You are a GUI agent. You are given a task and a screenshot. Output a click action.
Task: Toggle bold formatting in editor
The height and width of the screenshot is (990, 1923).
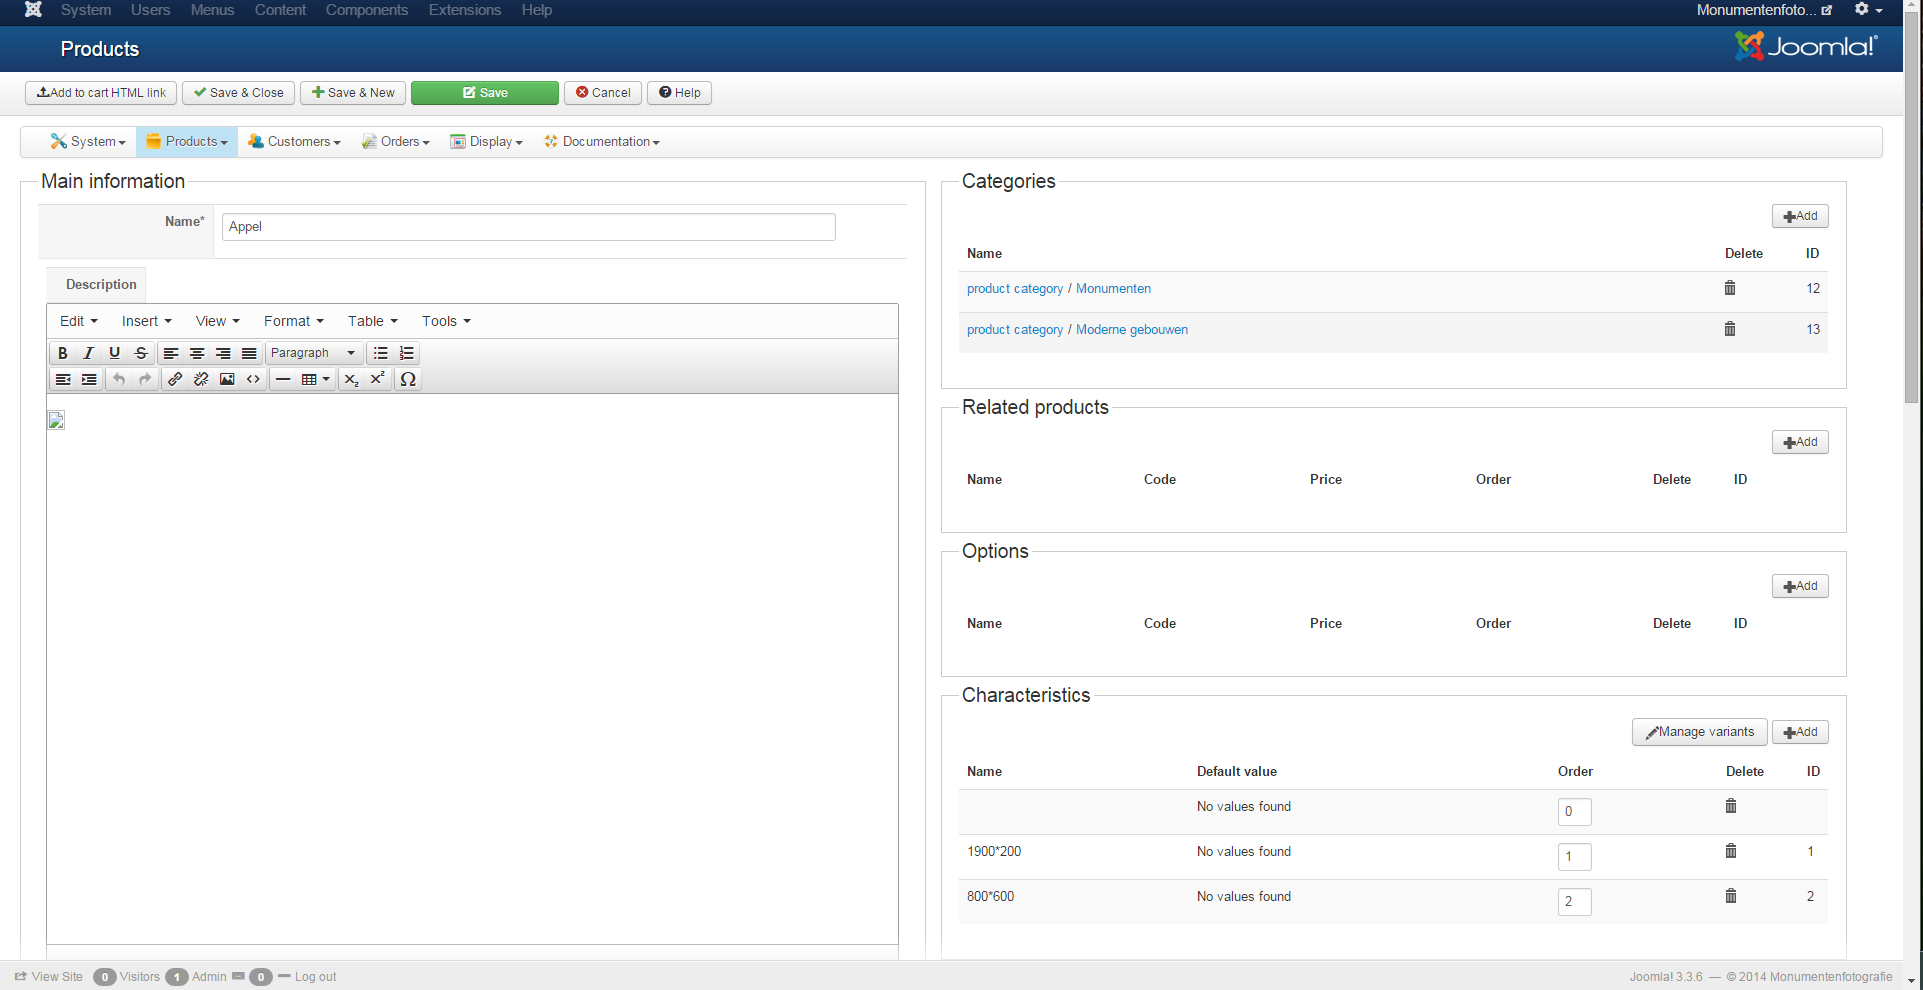pos(62,353)
